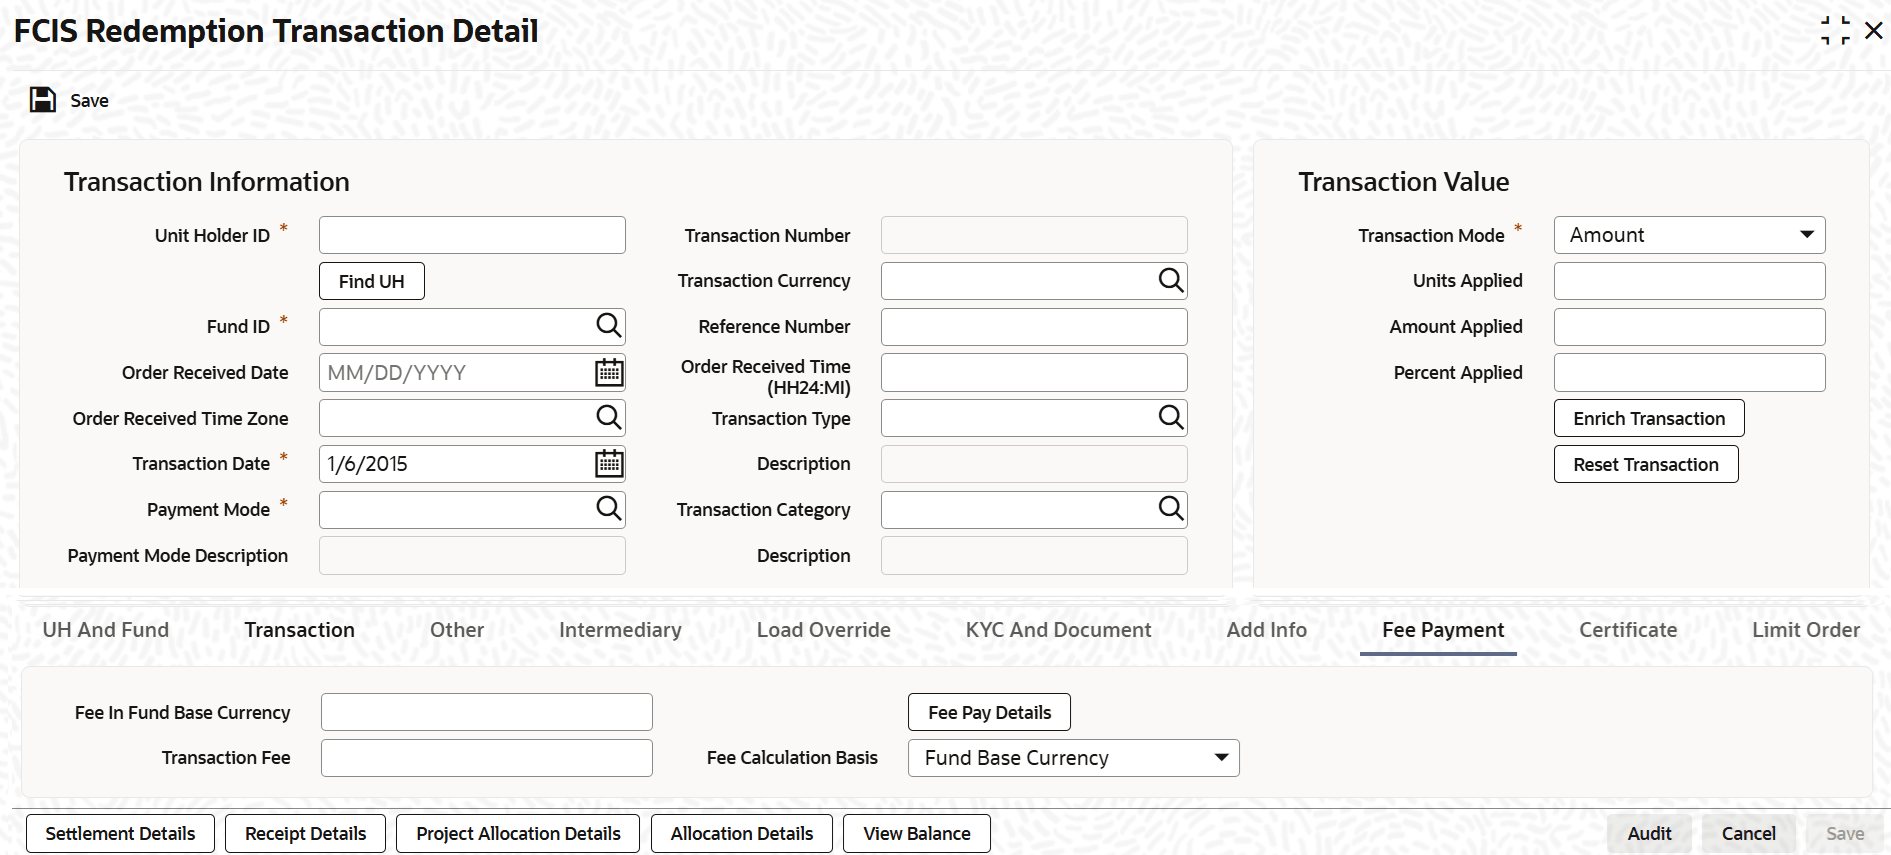This screenshot has width=1891, height=855.
Task: Click the Save floppy disk icon
Action: (43, 100)
